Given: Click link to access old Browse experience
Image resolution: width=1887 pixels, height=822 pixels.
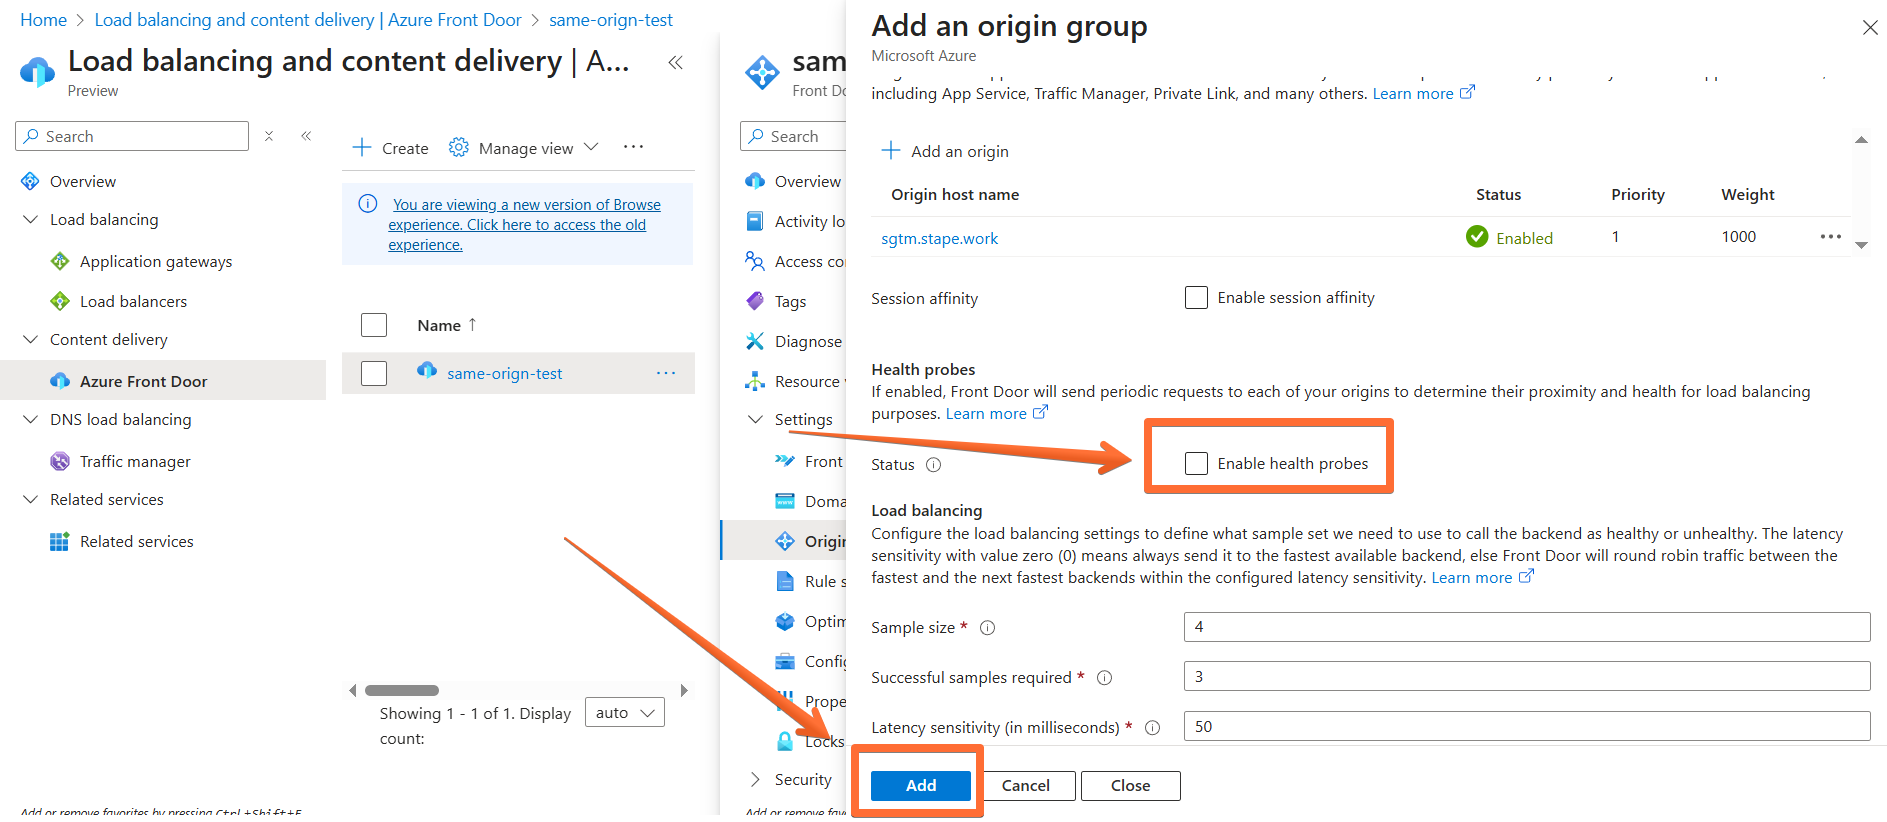Looking at the screenshot, I should pyautogui.click(x=525, y=224).
